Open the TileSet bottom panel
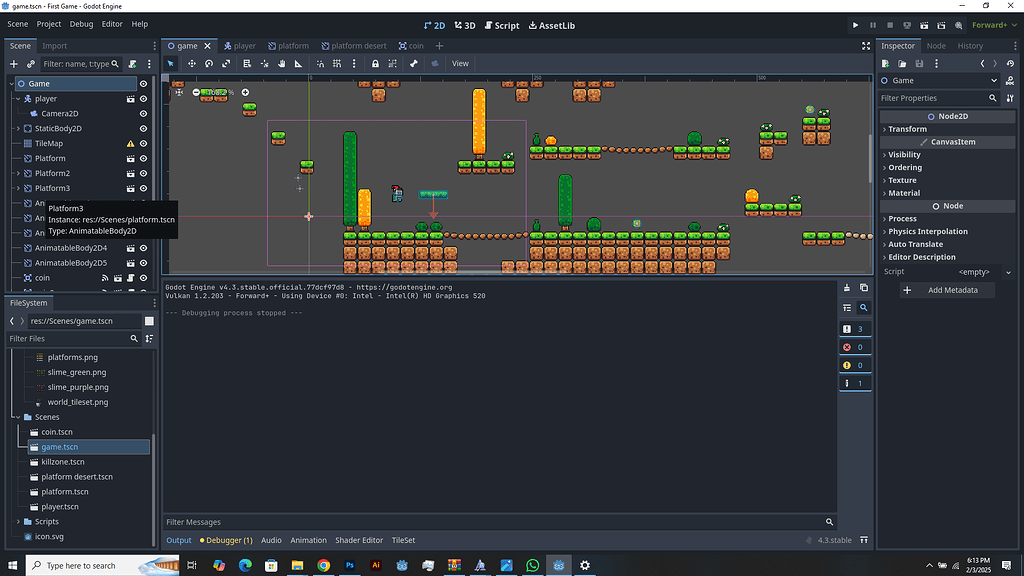This screenshot has width=1024, height=576. coord(404,540)
